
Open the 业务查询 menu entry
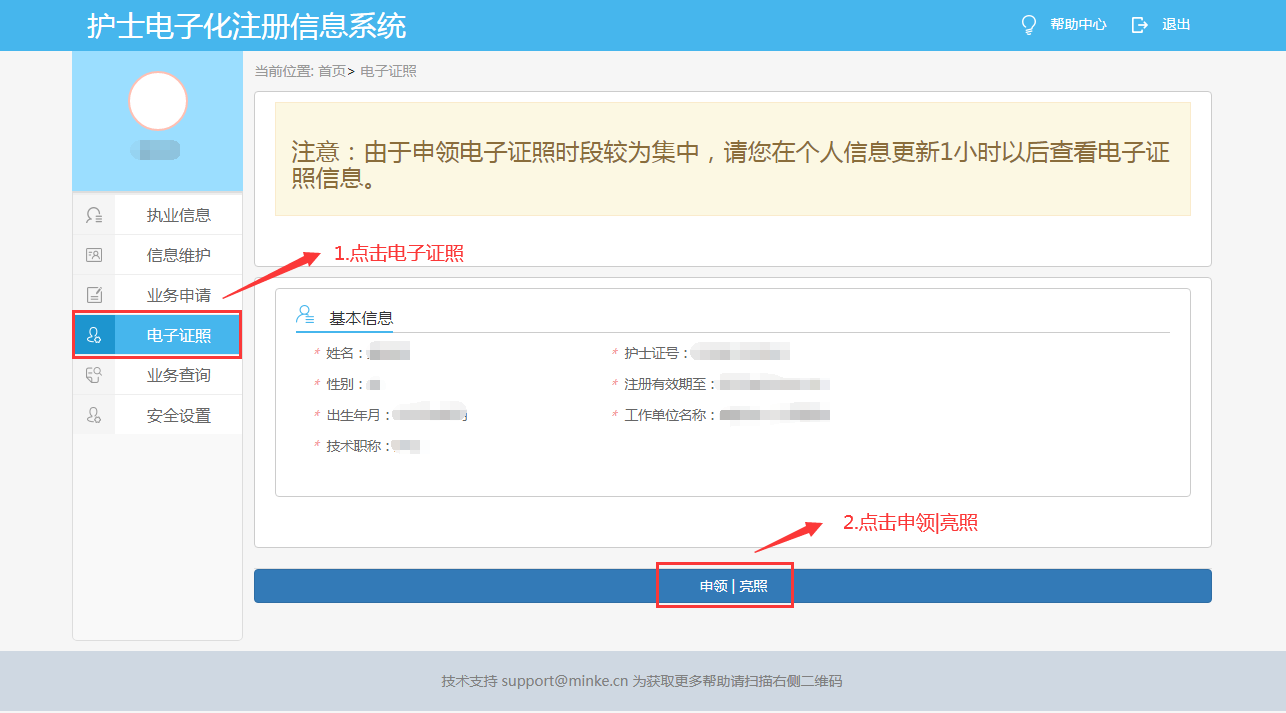coord(178,374)
